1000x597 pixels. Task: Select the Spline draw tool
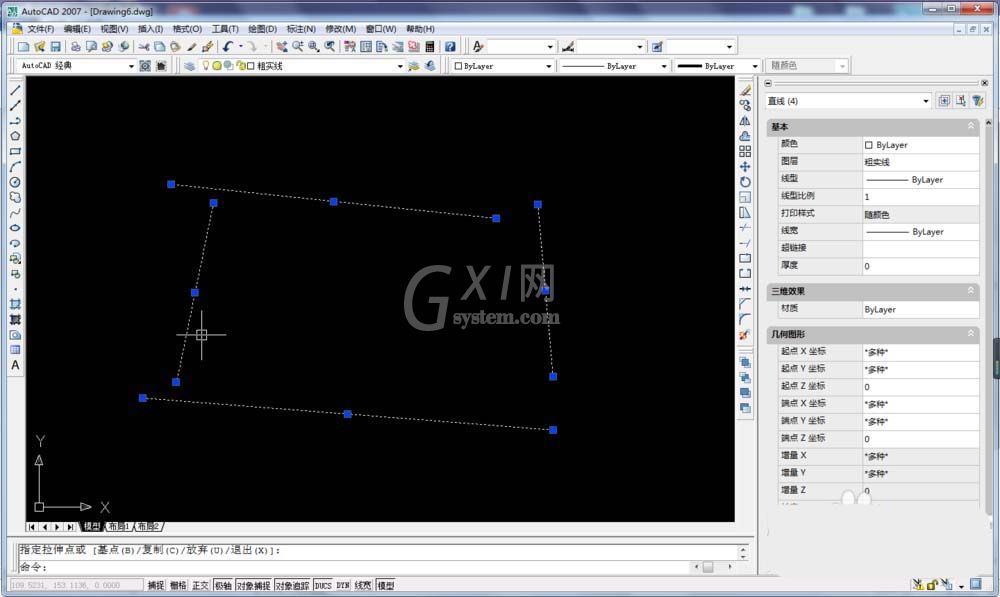15,212
